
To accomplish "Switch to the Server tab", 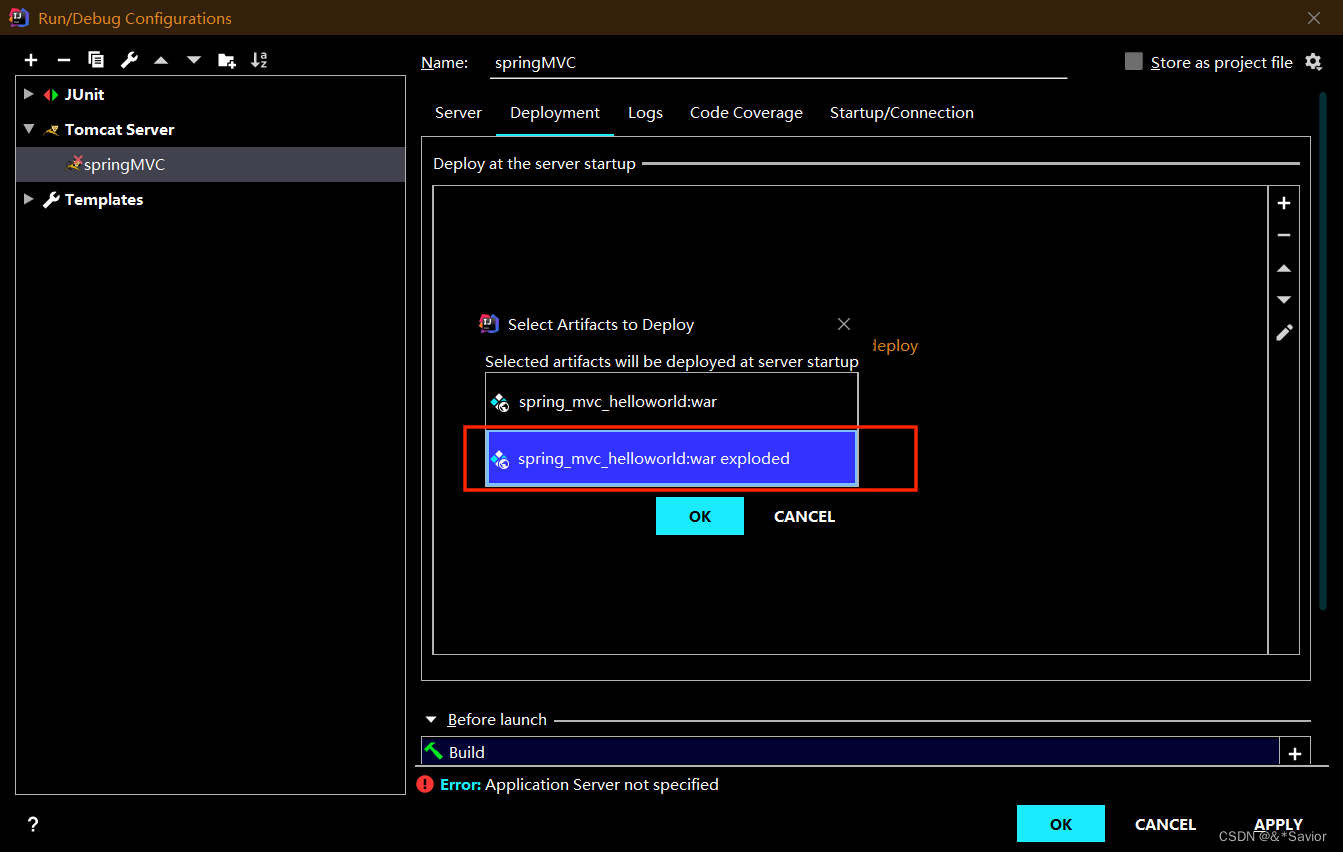I will click(458, 113).
